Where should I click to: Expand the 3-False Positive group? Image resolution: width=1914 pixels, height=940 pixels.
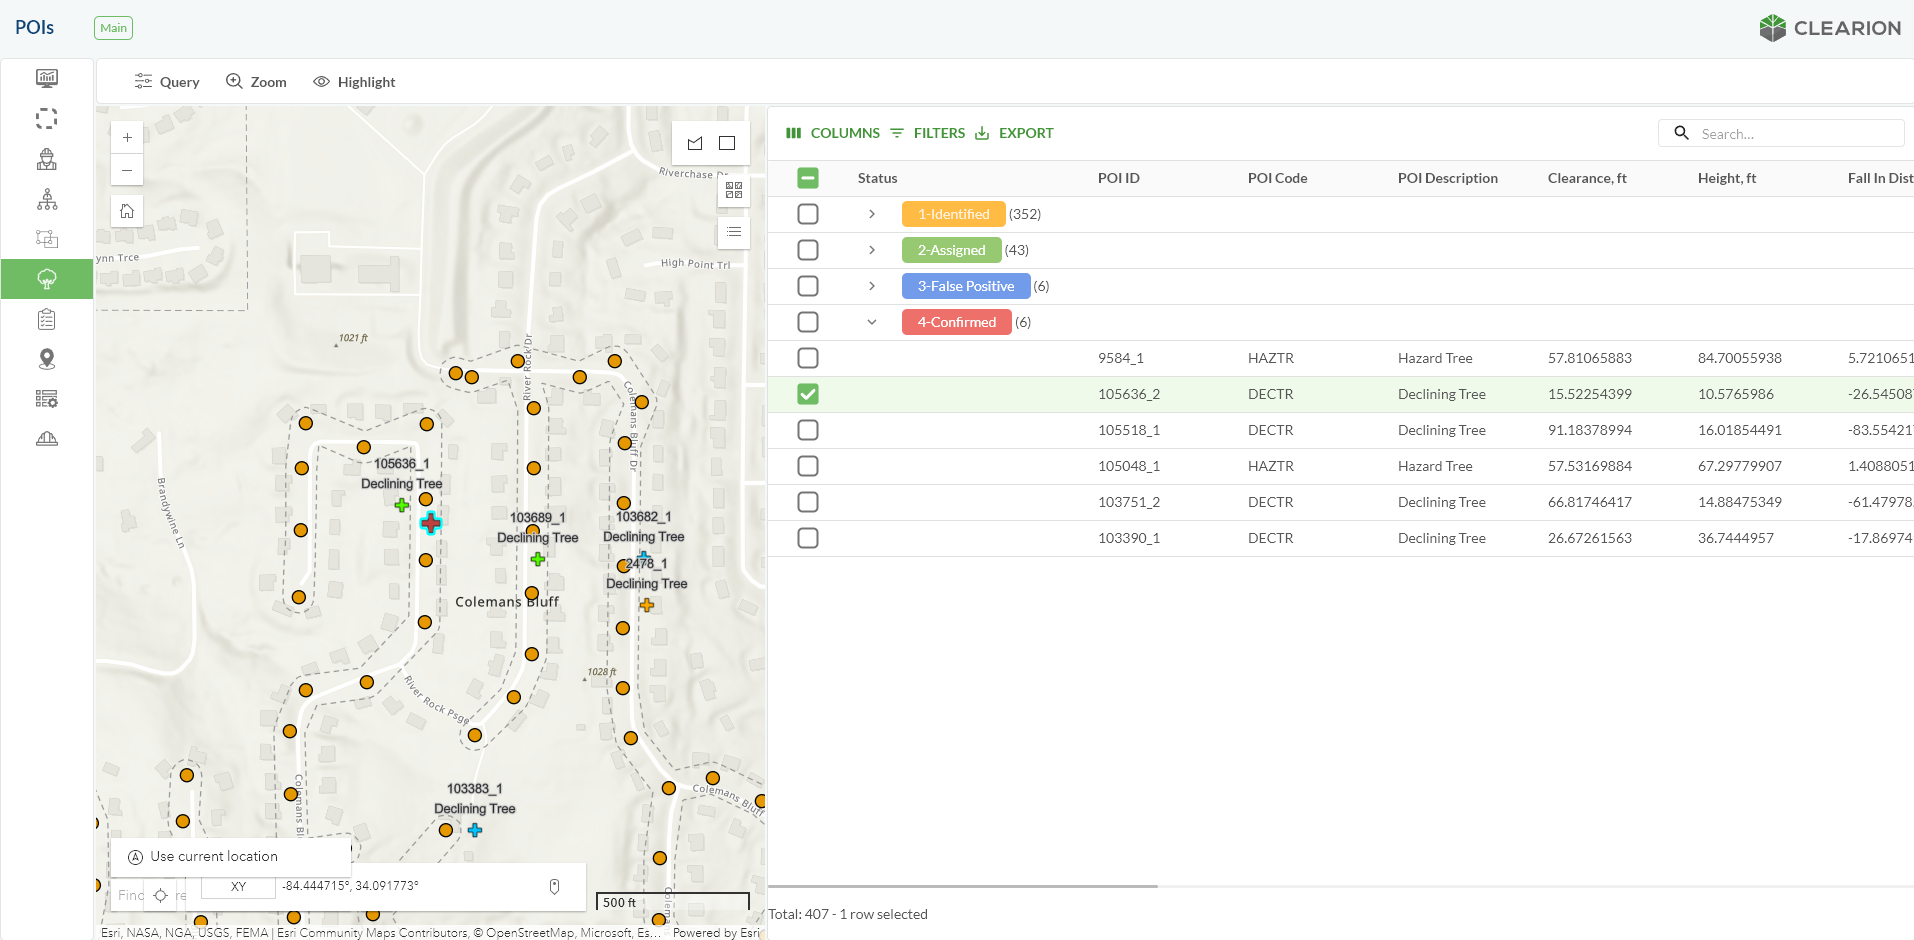coord(872,286)
